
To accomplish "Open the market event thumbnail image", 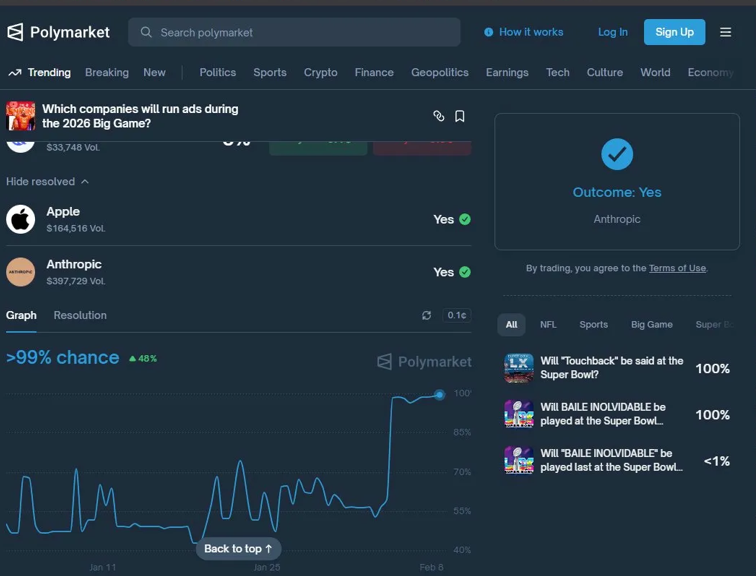I will click(20, 116).
